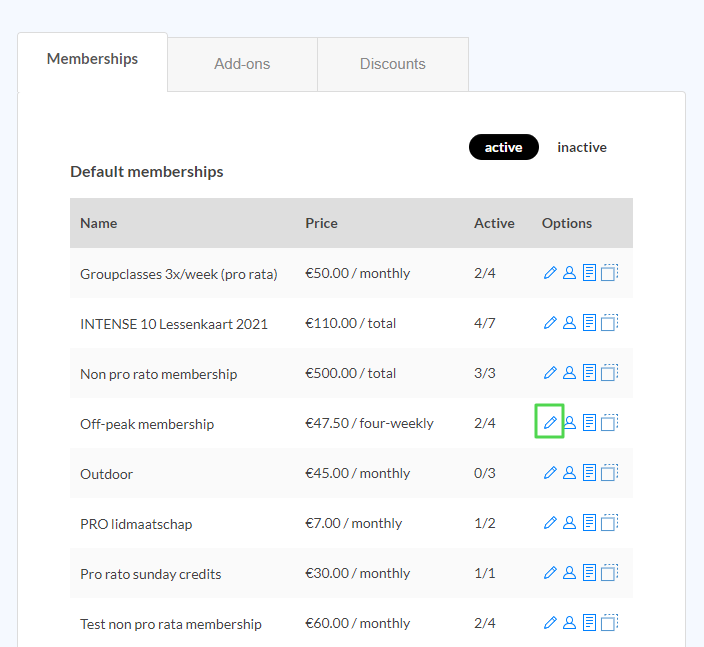Click the €110.00 / total price
This screenshot has width=704, height=647.
click(x=351, y=323)
